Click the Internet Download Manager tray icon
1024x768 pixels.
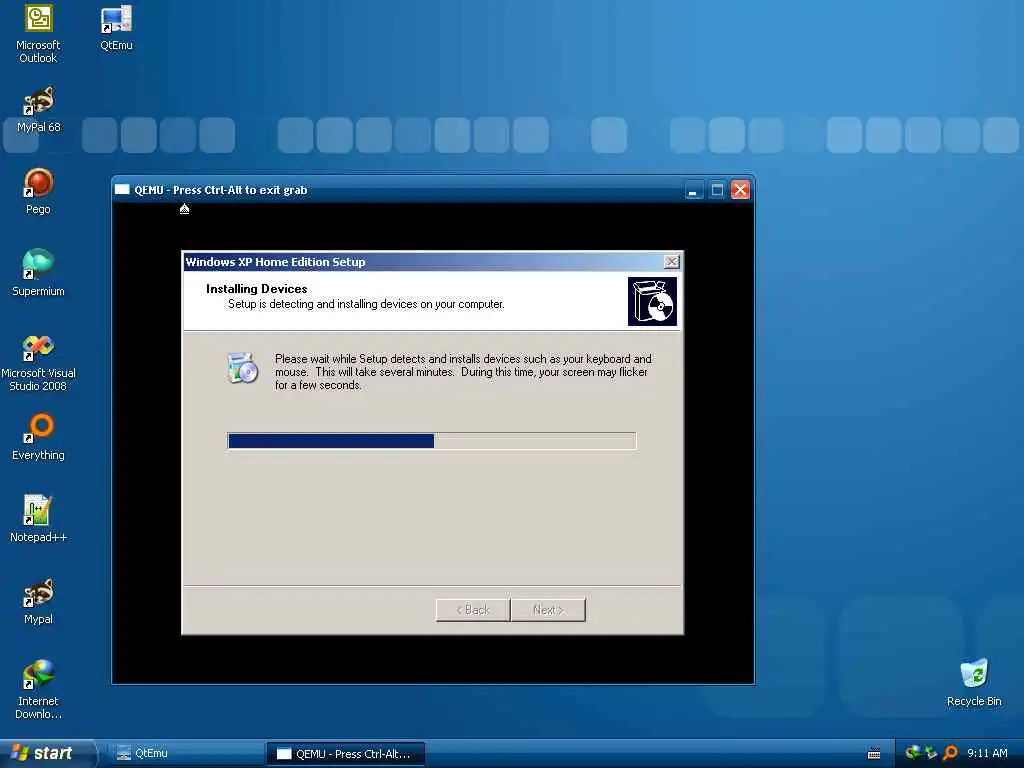coord(914,753)
